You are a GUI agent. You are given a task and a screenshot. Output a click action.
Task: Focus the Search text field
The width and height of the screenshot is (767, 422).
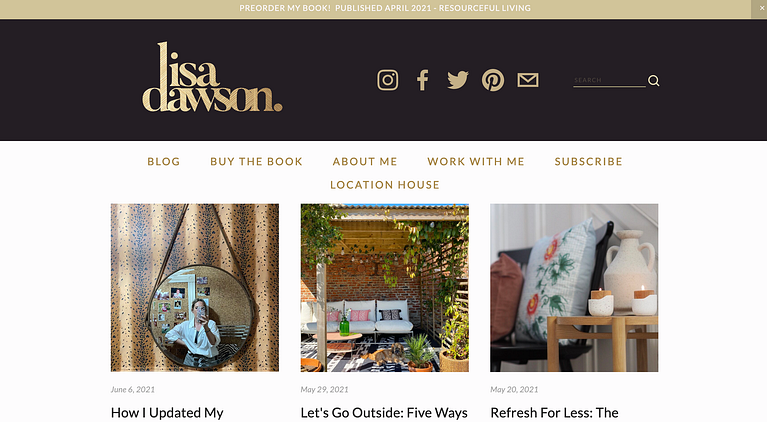[x=609, y=80]
